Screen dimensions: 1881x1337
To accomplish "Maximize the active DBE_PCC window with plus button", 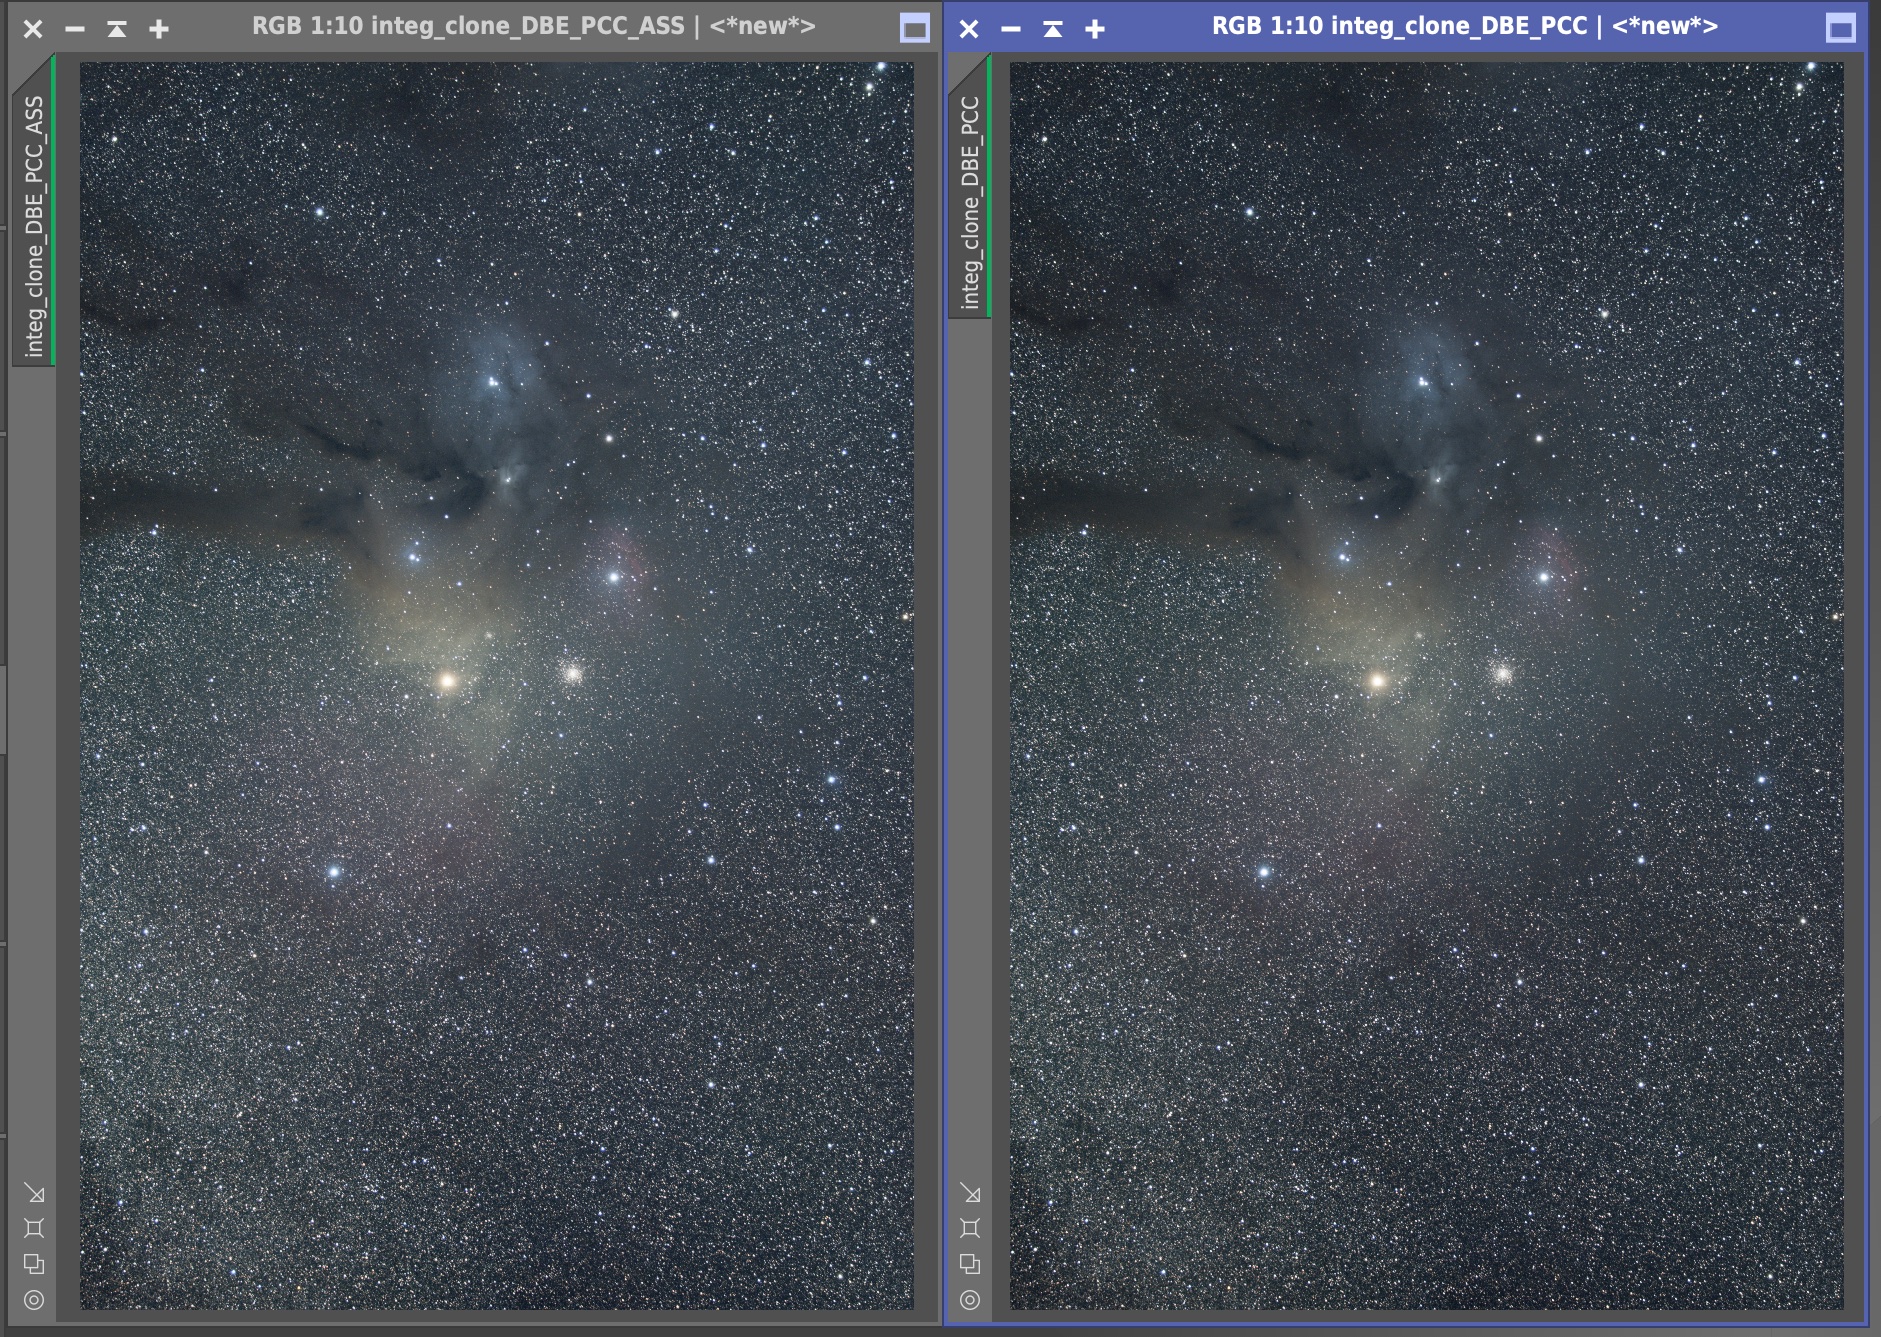I will [1095, 29].
